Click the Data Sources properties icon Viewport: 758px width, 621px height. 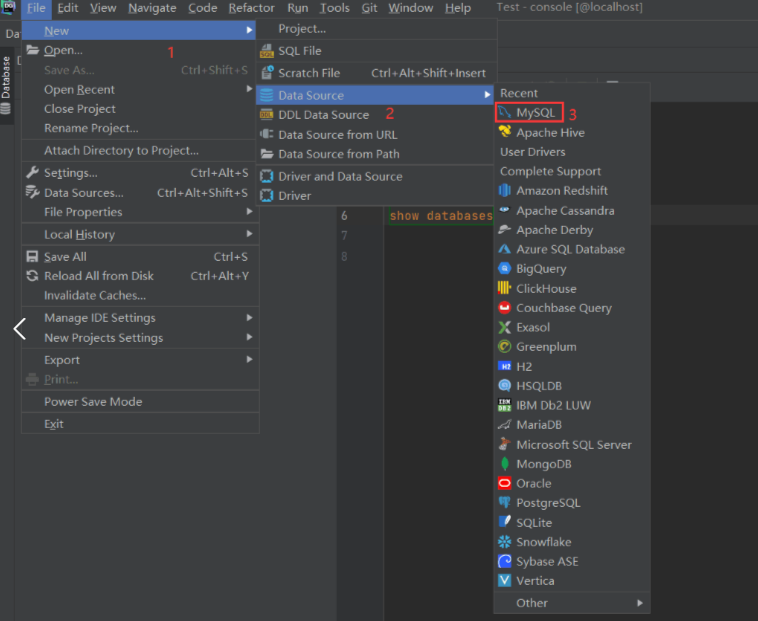[32, 192]
